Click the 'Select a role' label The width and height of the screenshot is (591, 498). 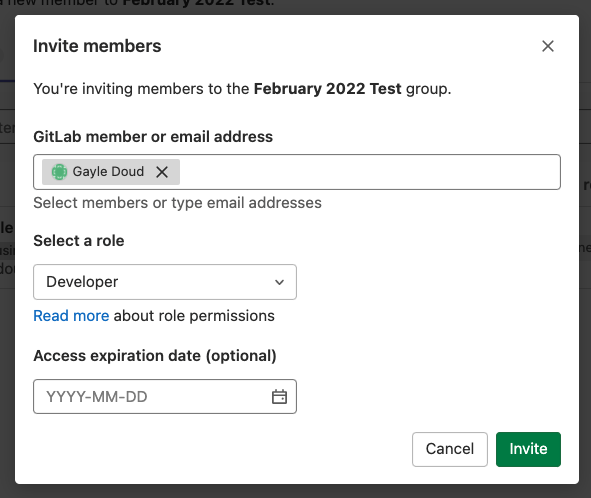point(79,241)
